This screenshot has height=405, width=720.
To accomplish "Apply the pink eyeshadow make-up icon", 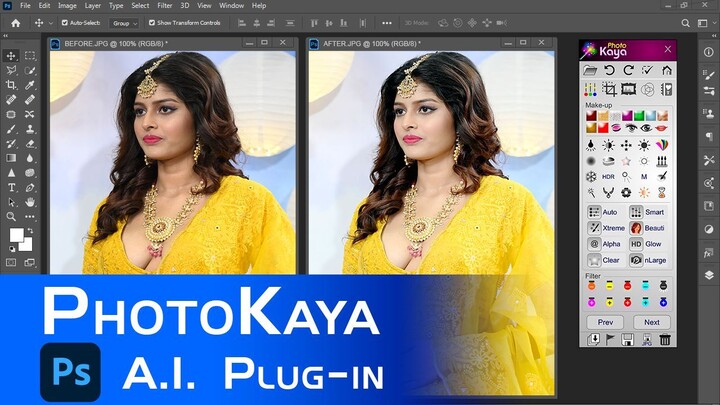I will click(615, 128).
